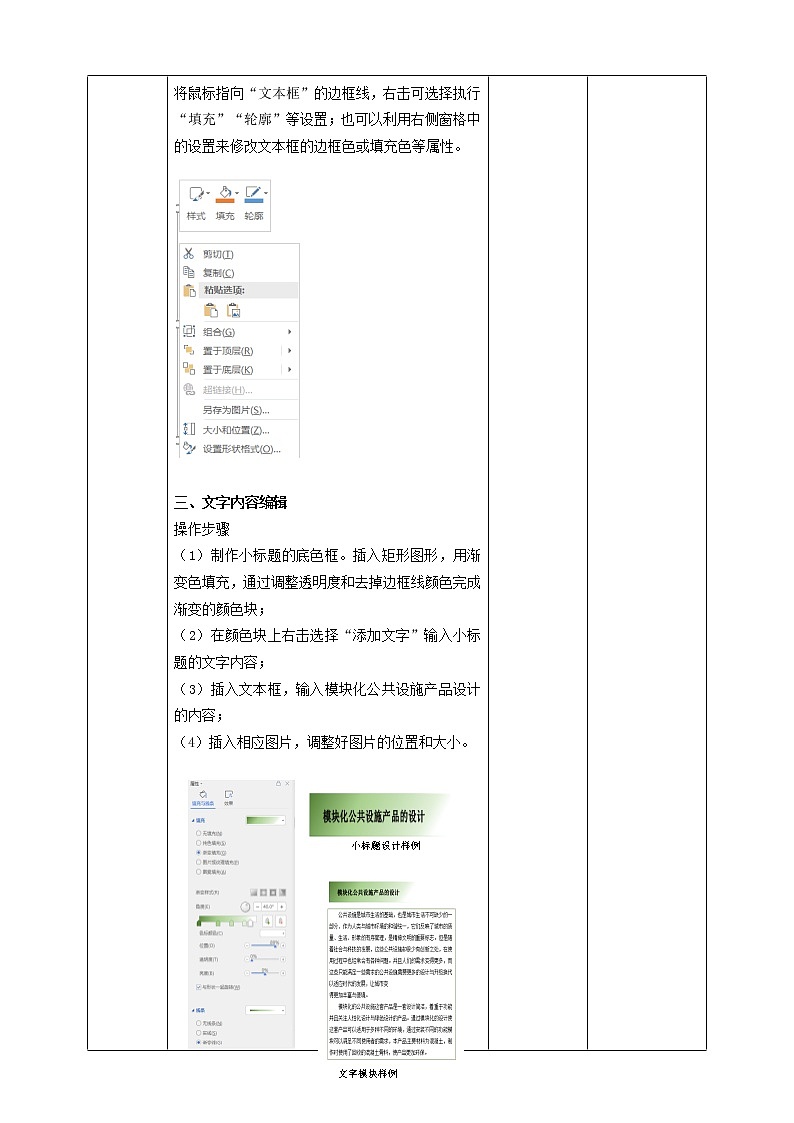The height and width of the screenshot is (1123, 794).
Task: Click the 文字模块样例 text module sample image
Action: pyautogui.click(x=391, y=970)
